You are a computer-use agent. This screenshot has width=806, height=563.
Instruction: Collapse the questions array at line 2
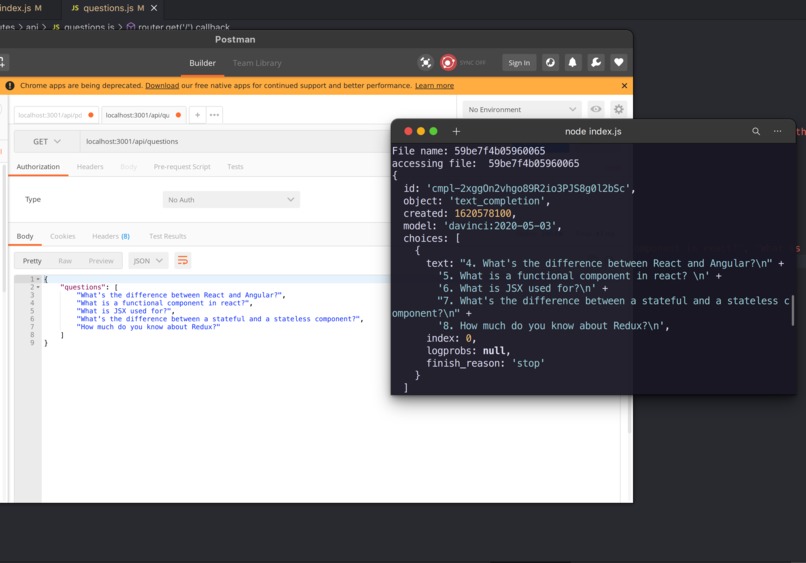(39, 287)
